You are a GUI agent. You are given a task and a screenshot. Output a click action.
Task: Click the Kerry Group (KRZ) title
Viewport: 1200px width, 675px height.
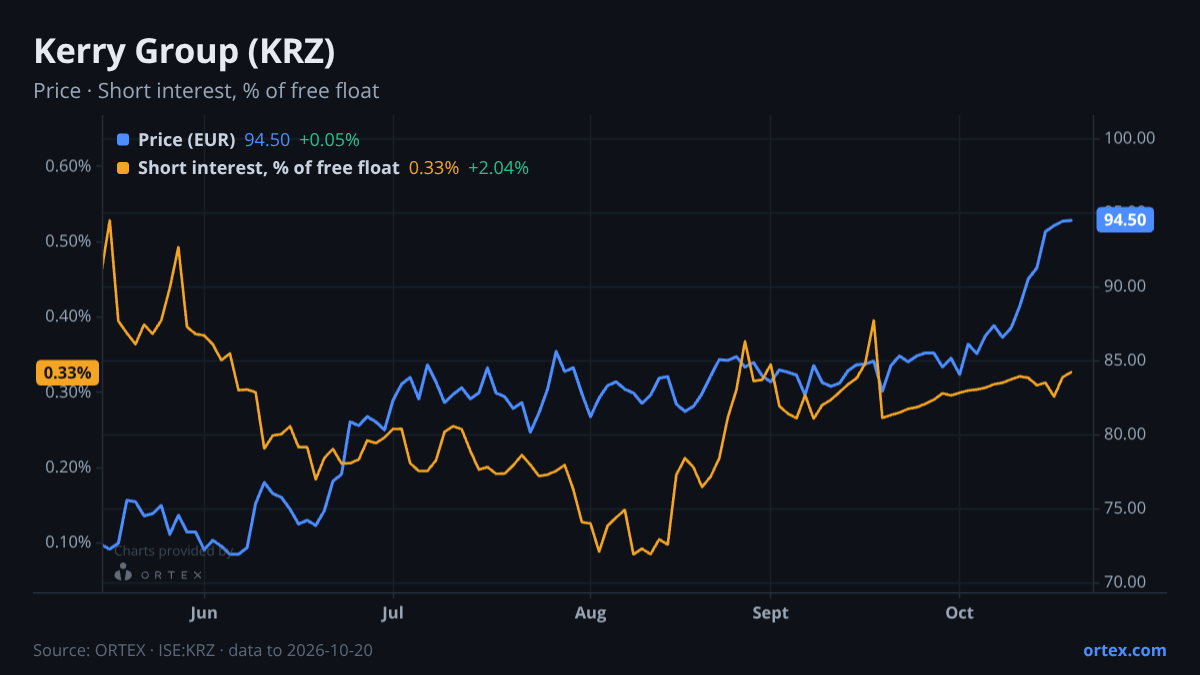pyautogui.click(x=184, y=51)
